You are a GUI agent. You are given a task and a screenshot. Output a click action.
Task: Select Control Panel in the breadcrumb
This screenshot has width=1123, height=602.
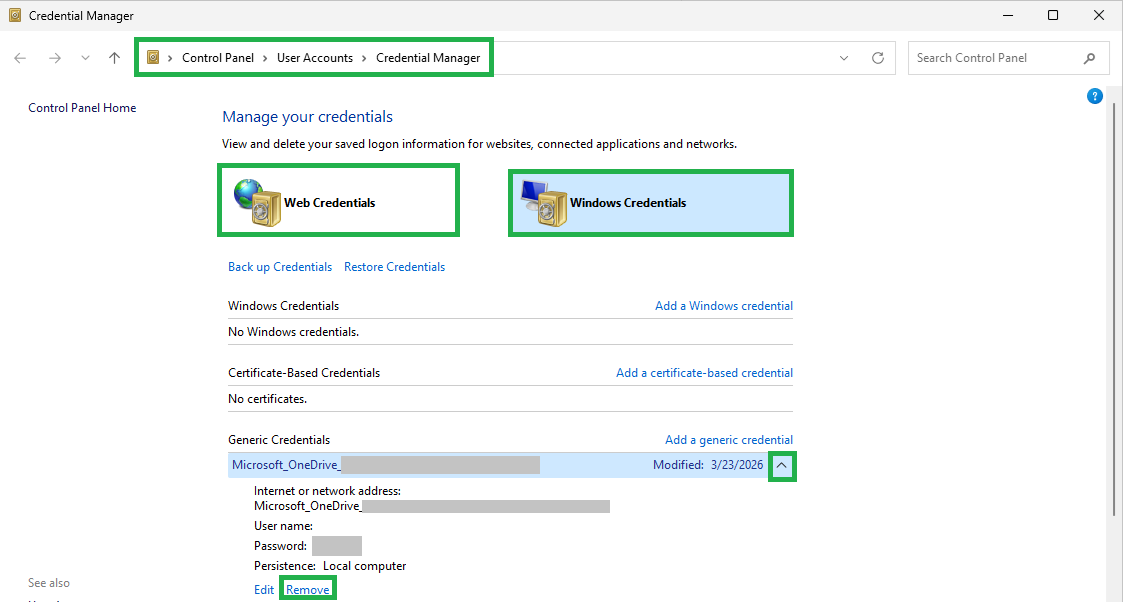[x=218, y=58]
